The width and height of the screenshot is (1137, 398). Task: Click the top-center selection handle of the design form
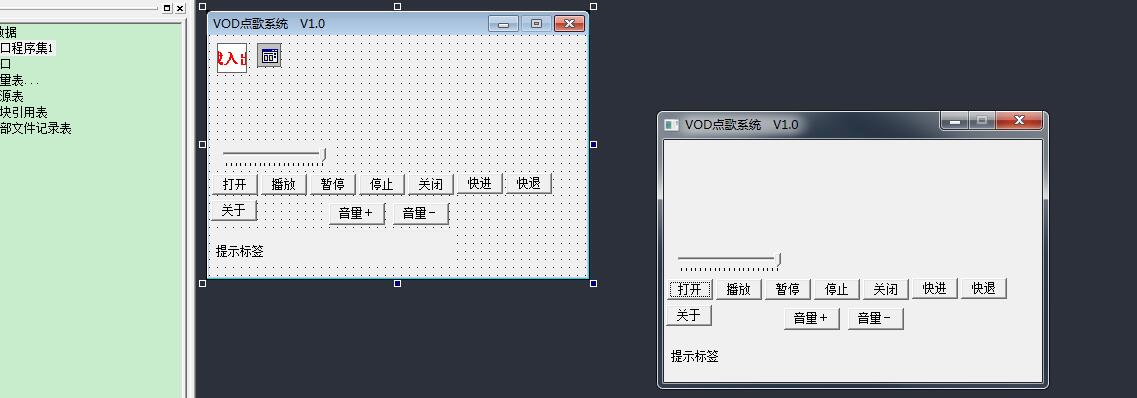(x=397, y=6)
